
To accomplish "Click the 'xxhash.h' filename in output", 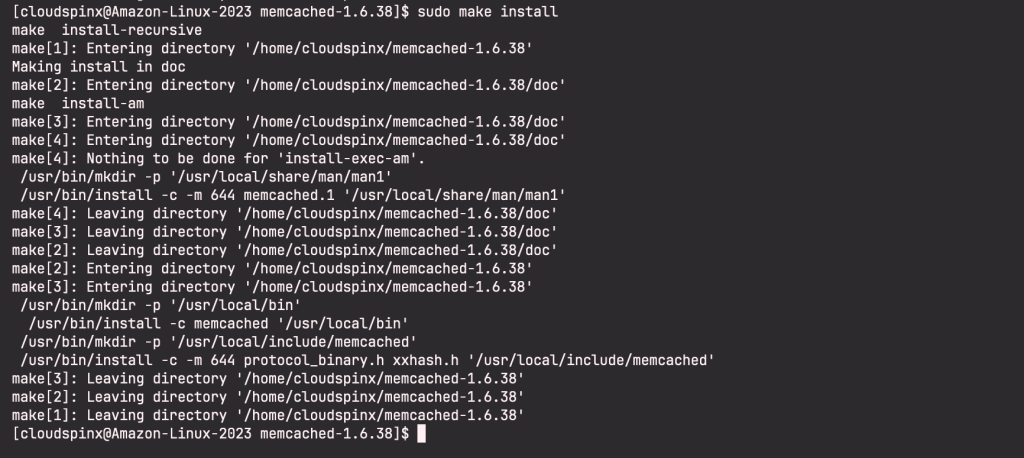I will coord(425,360).
